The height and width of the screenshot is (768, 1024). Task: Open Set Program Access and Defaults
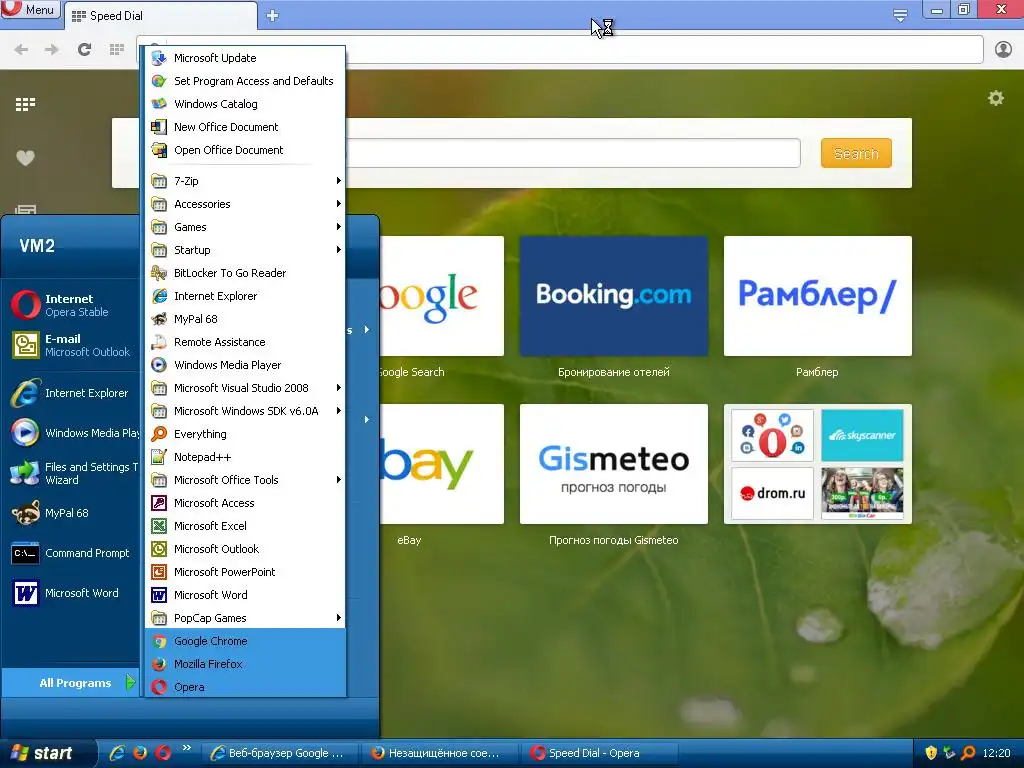pyautogui.click(x=245, y=81)
